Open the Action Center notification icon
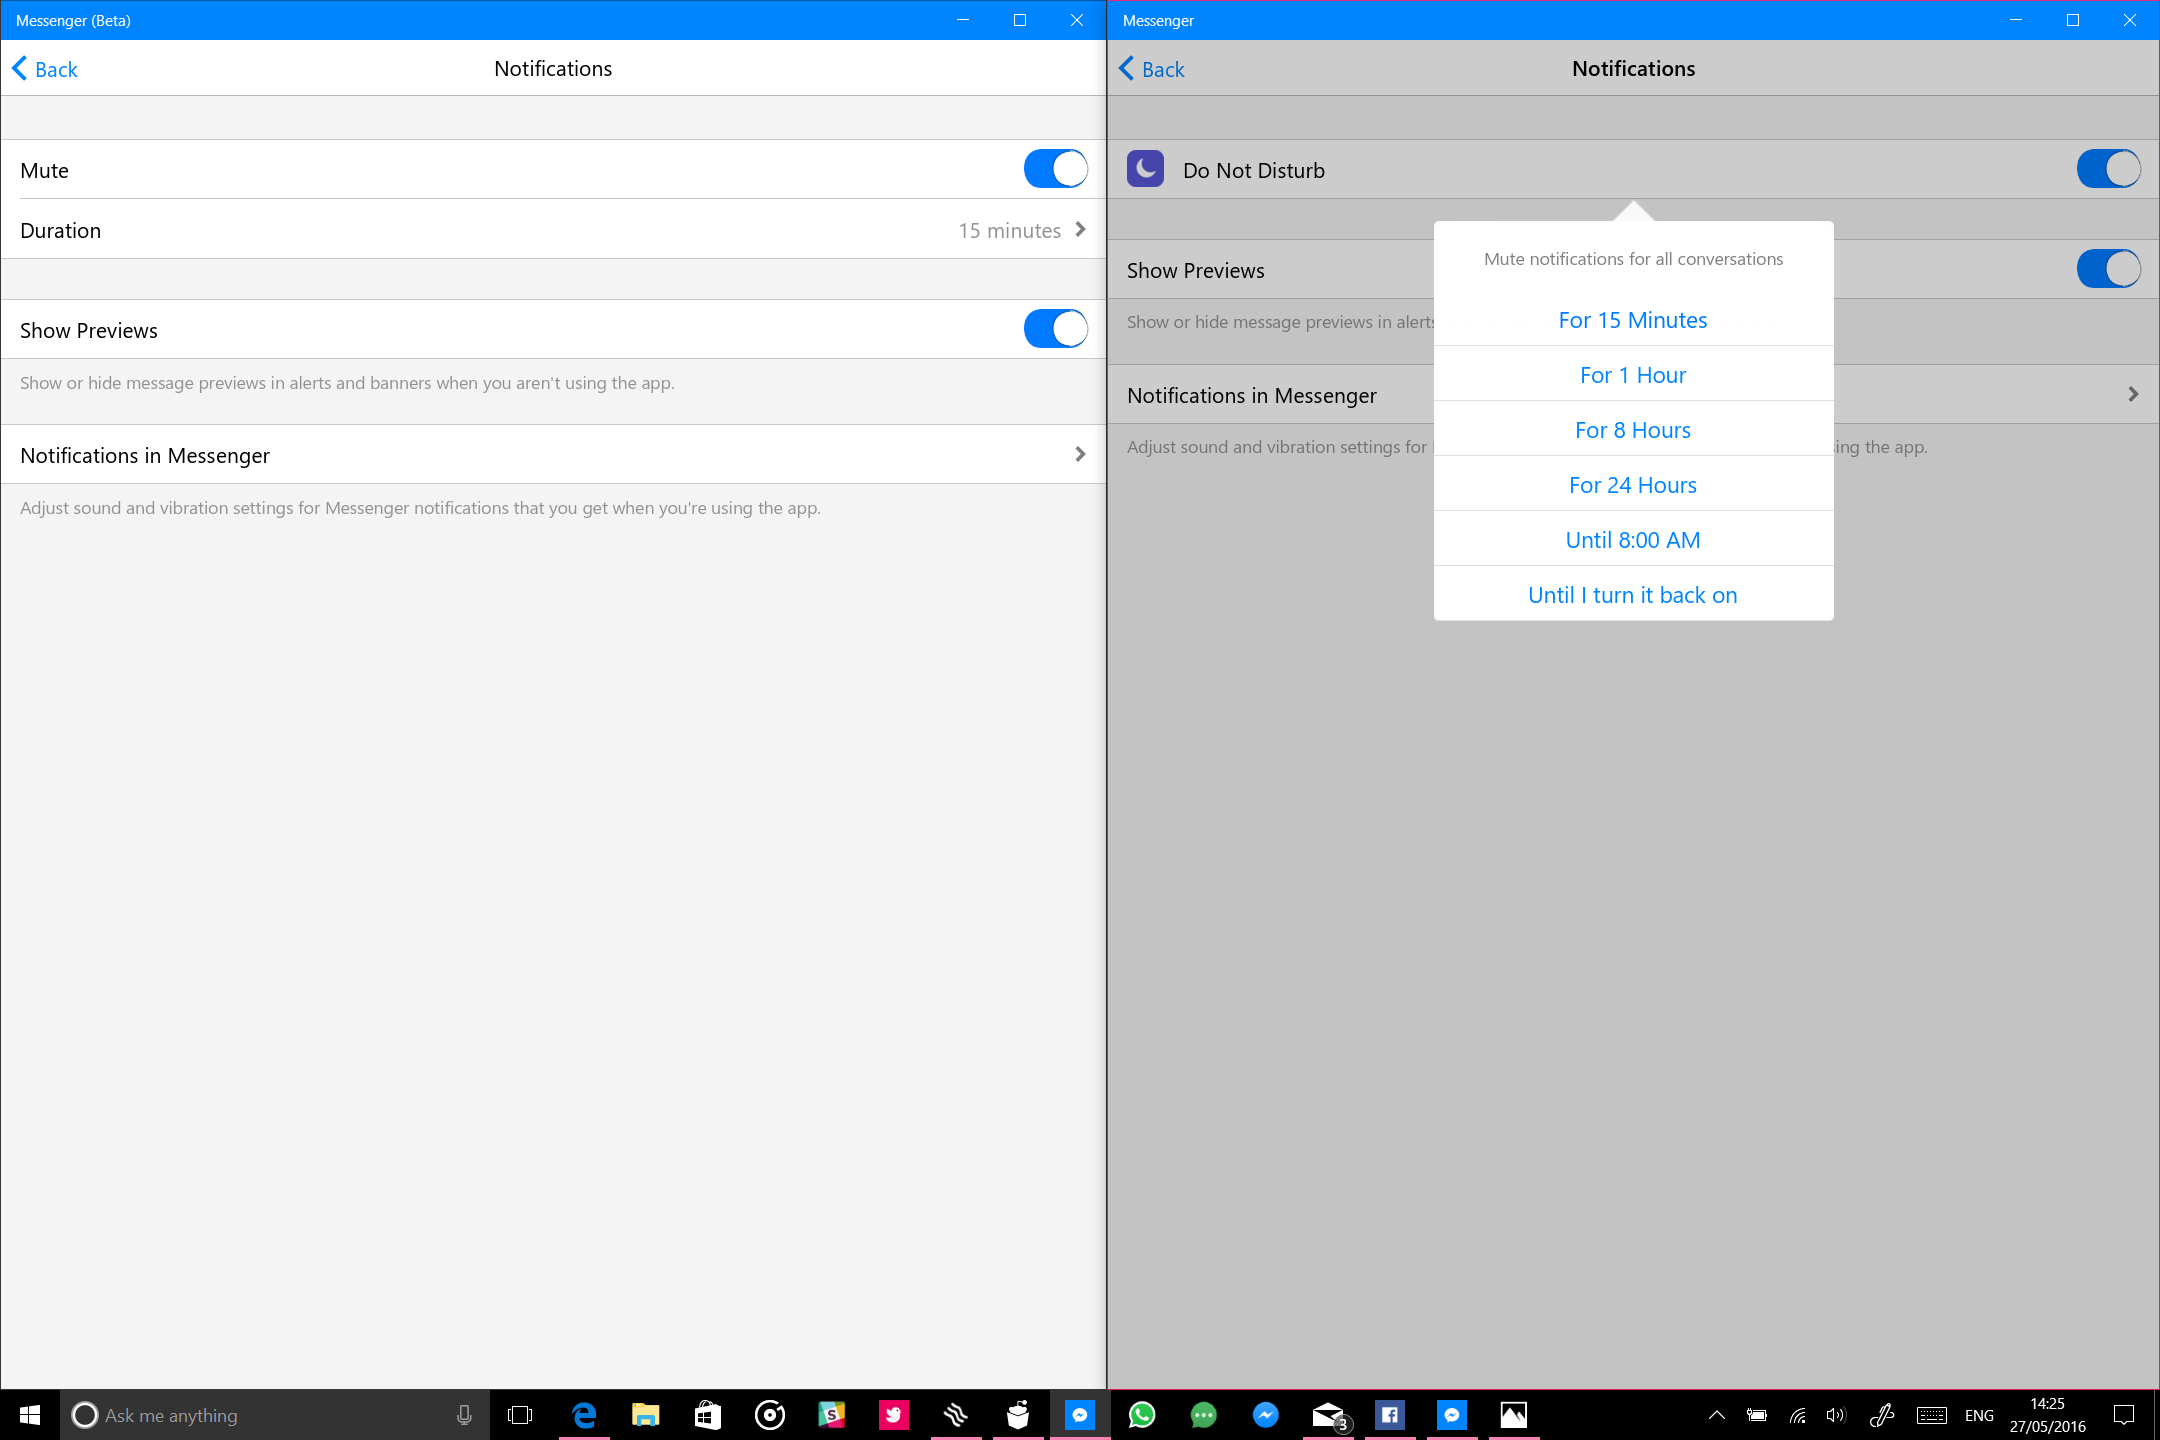2160x1440 pixels. coord(2124,1414)
